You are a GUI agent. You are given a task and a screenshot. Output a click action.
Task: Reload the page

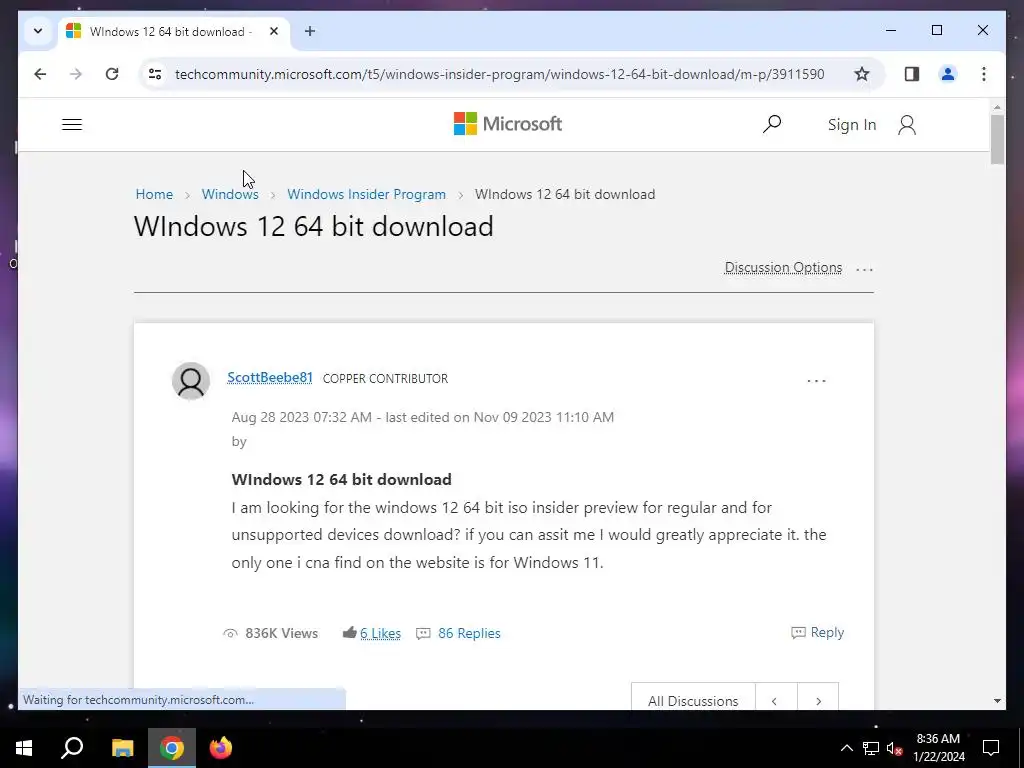(x=112, y=74)
